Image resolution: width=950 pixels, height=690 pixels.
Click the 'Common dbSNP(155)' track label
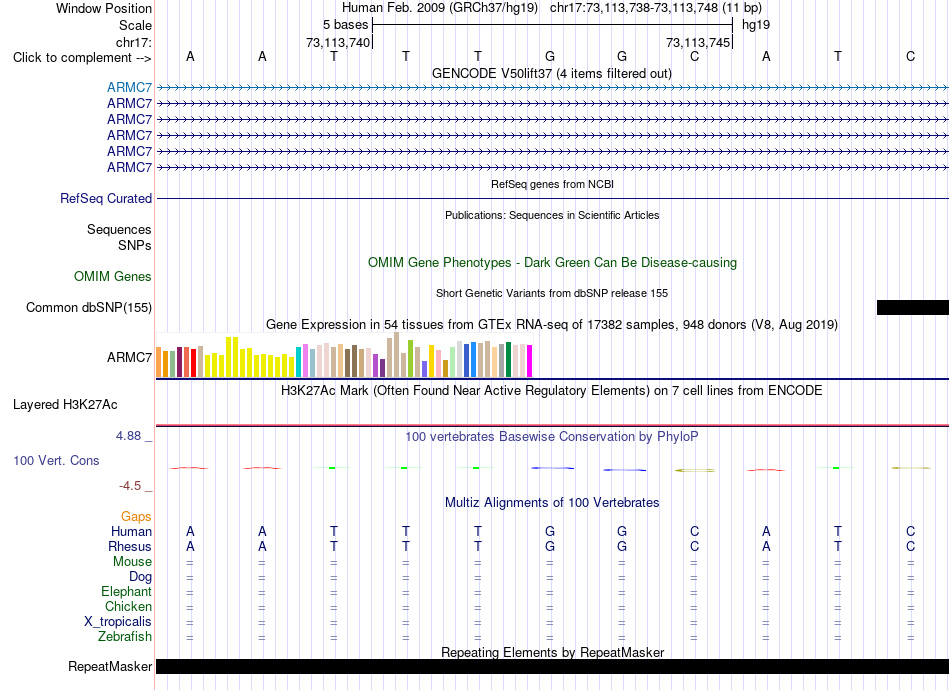88,308
